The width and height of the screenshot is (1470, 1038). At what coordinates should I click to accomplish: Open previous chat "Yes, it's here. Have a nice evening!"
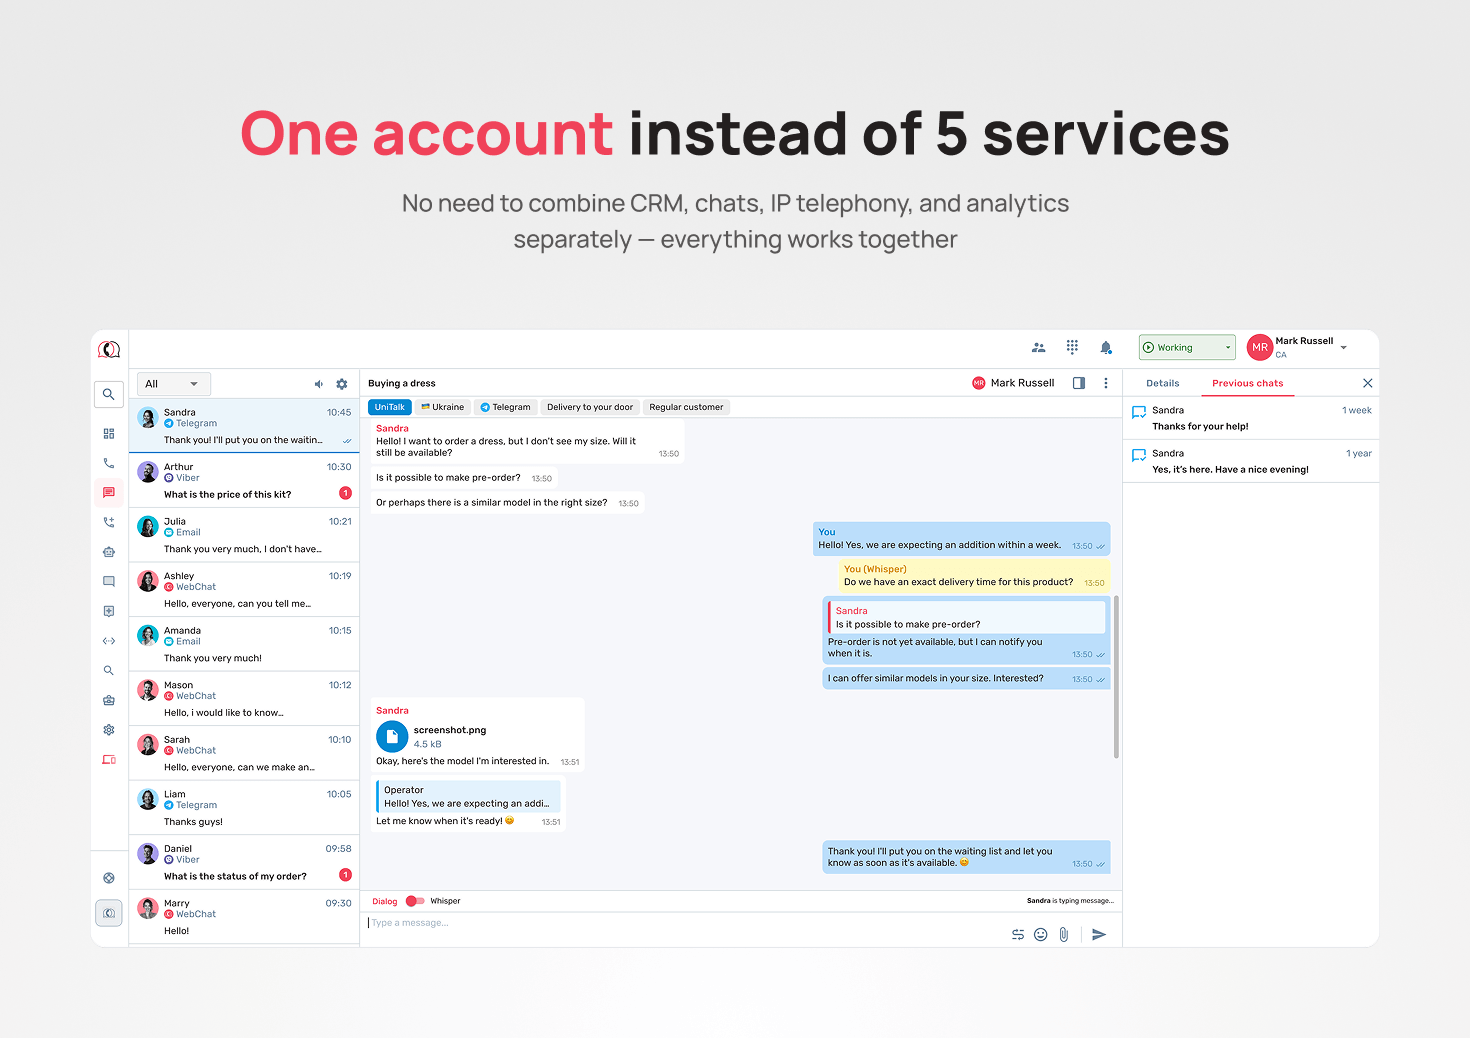pyautogui.click(x=1251, y=461)
